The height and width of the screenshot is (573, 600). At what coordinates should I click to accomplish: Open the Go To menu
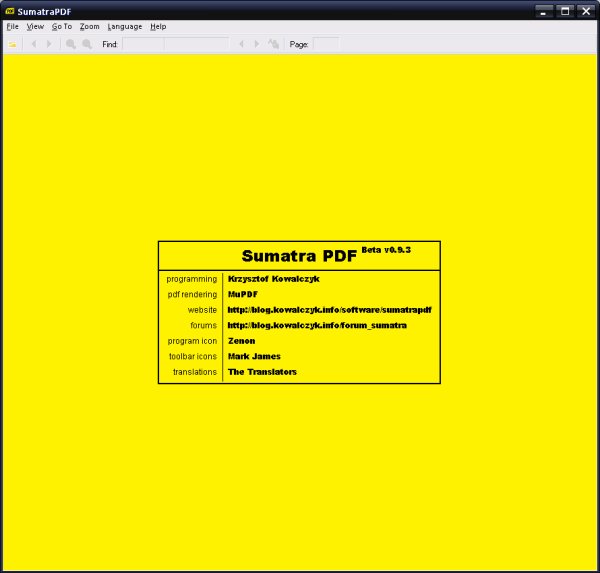coord(62,26)
